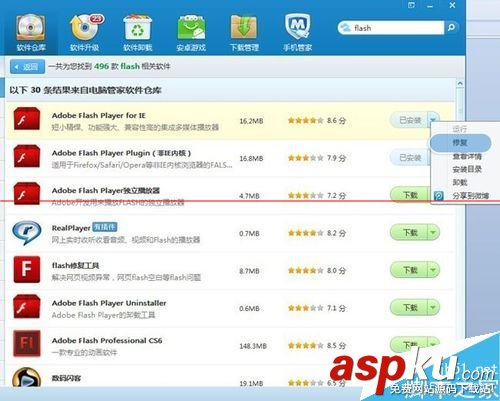500x401 pixels.
Task: Click the flash修复工具 red F icon
Action: (27, 269)
